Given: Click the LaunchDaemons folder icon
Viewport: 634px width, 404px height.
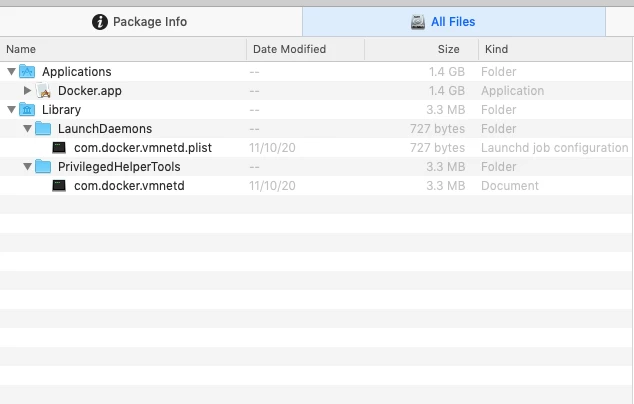Looking at the screenshot, I should click(43, 129).
